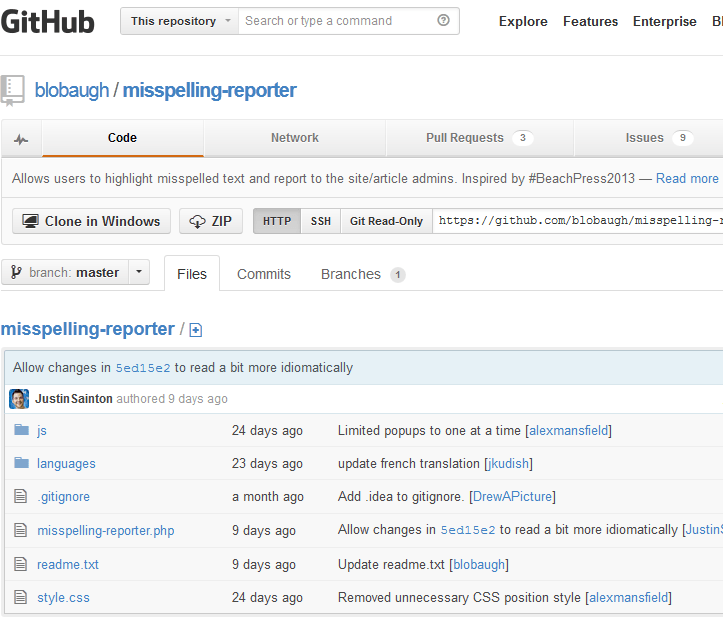Select the Commits tab
Viewport: 723px width, 630px height.
(264, 274)
